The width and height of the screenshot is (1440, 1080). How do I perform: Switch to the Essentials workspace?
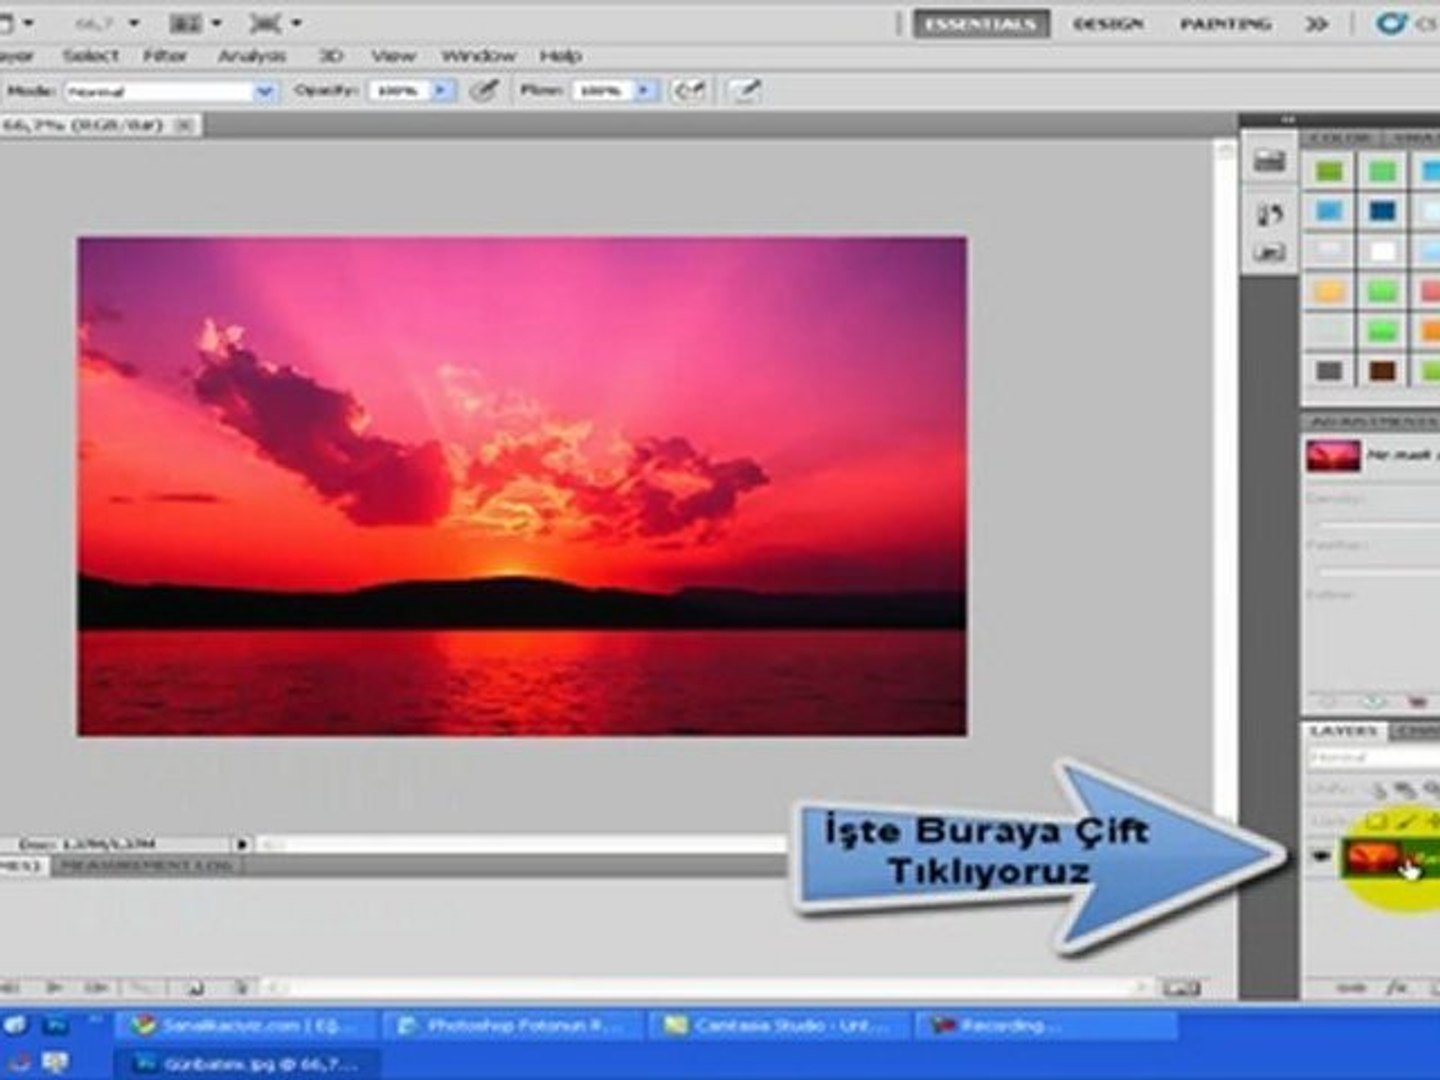coord(981,23)
